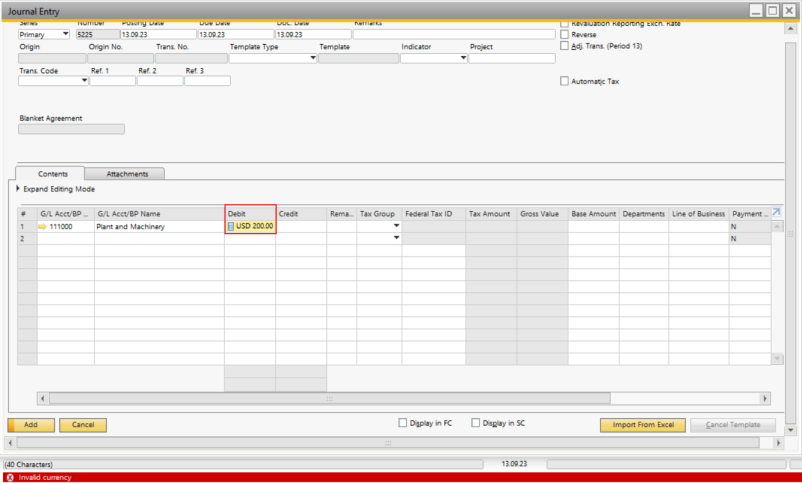Click the calculator icon in the Debit cell
Image resolution: width=802 pixels, height=483 pixels.
(231, 226)
